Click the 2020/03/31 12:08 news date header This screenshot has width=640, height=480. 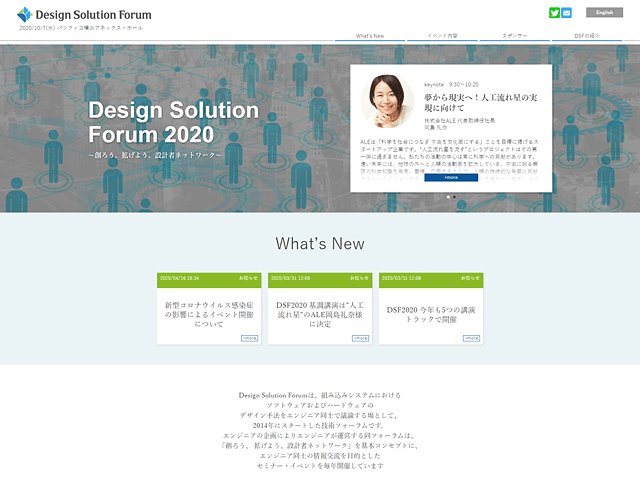pos(402,278)
